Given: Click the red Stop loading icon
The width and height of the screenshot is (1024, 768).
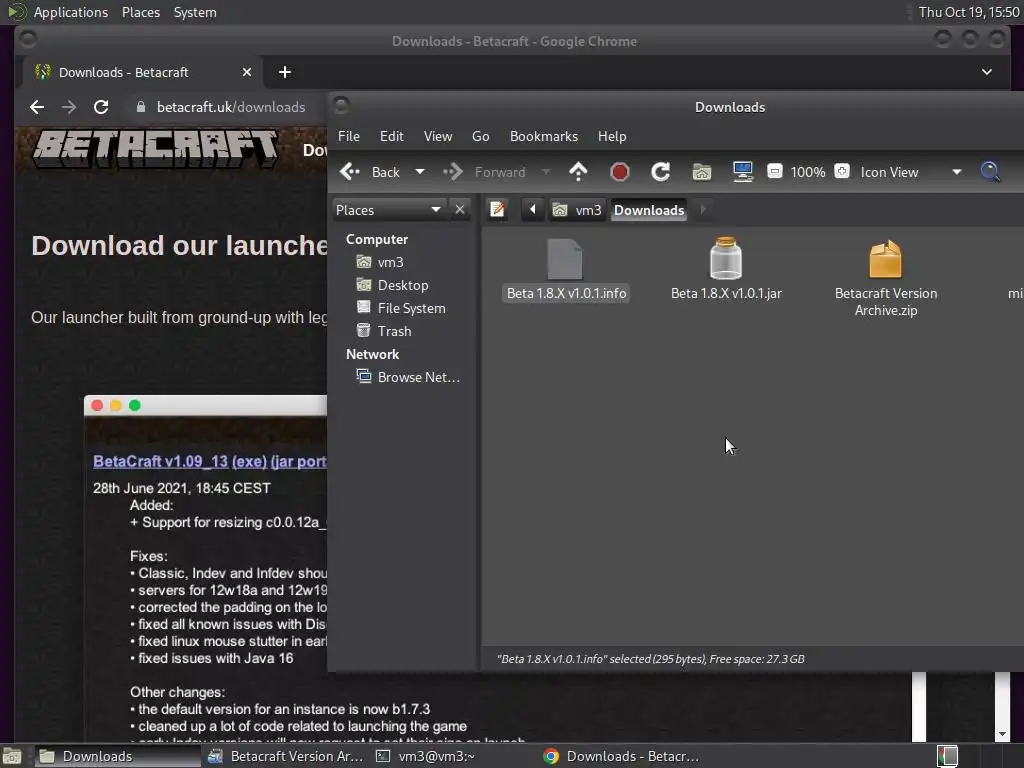Looking at the screenshot, I should [620, 172].
